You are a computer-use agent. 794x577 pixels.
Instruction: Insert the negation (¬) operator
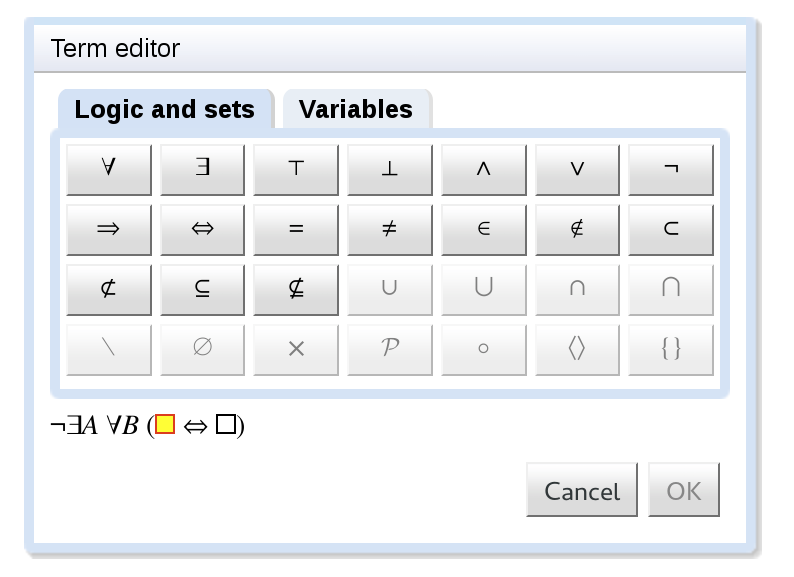coord(671,169)
